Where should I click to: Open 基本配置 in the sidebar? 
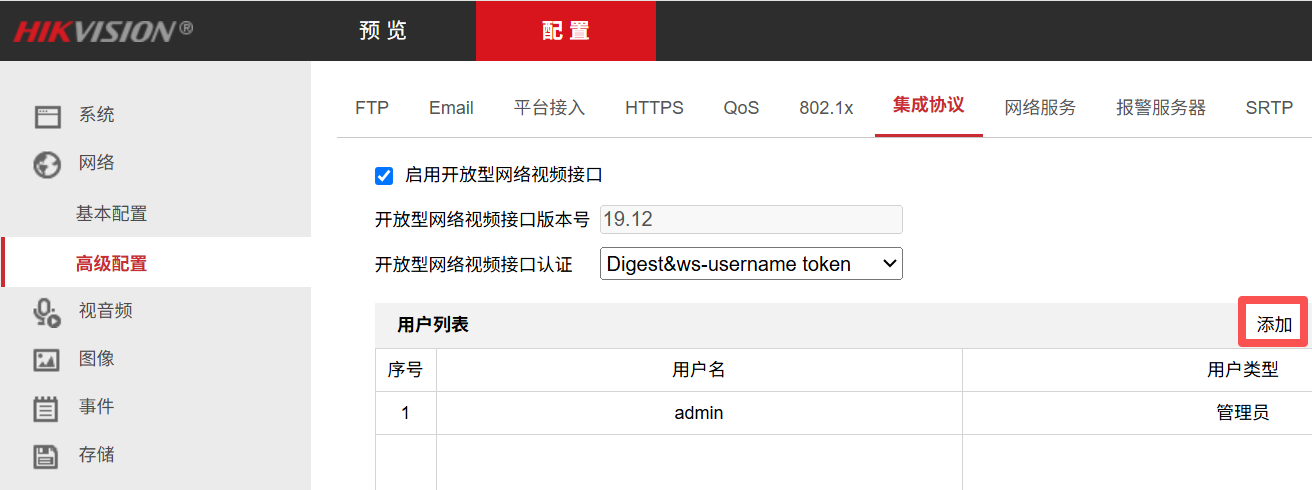(x=111, y=214)
